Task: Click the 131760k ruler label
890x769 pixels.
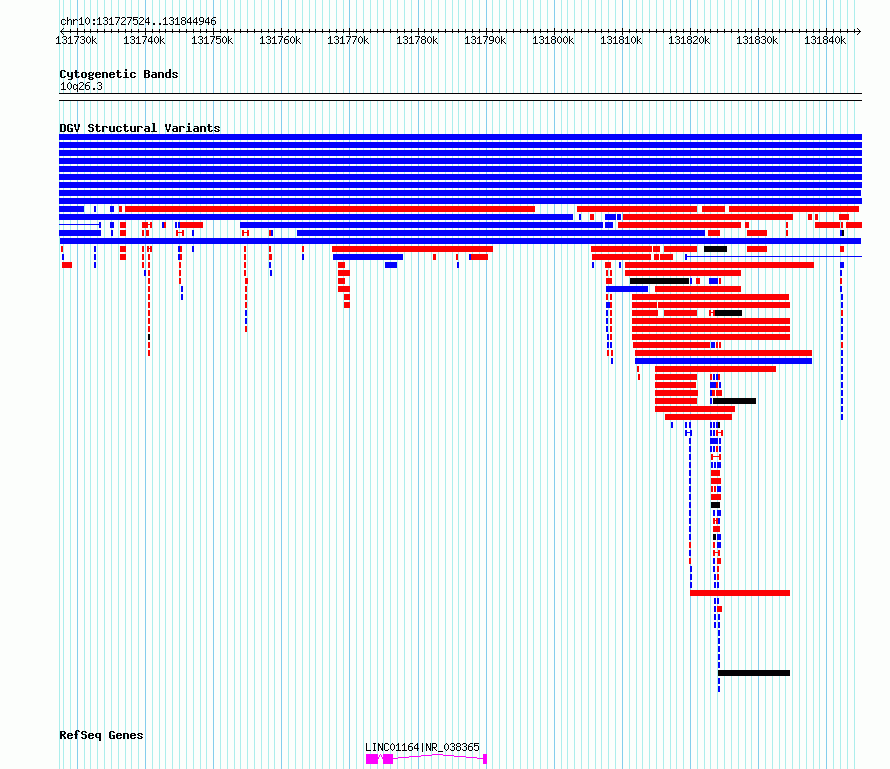Action: [280, 40]
